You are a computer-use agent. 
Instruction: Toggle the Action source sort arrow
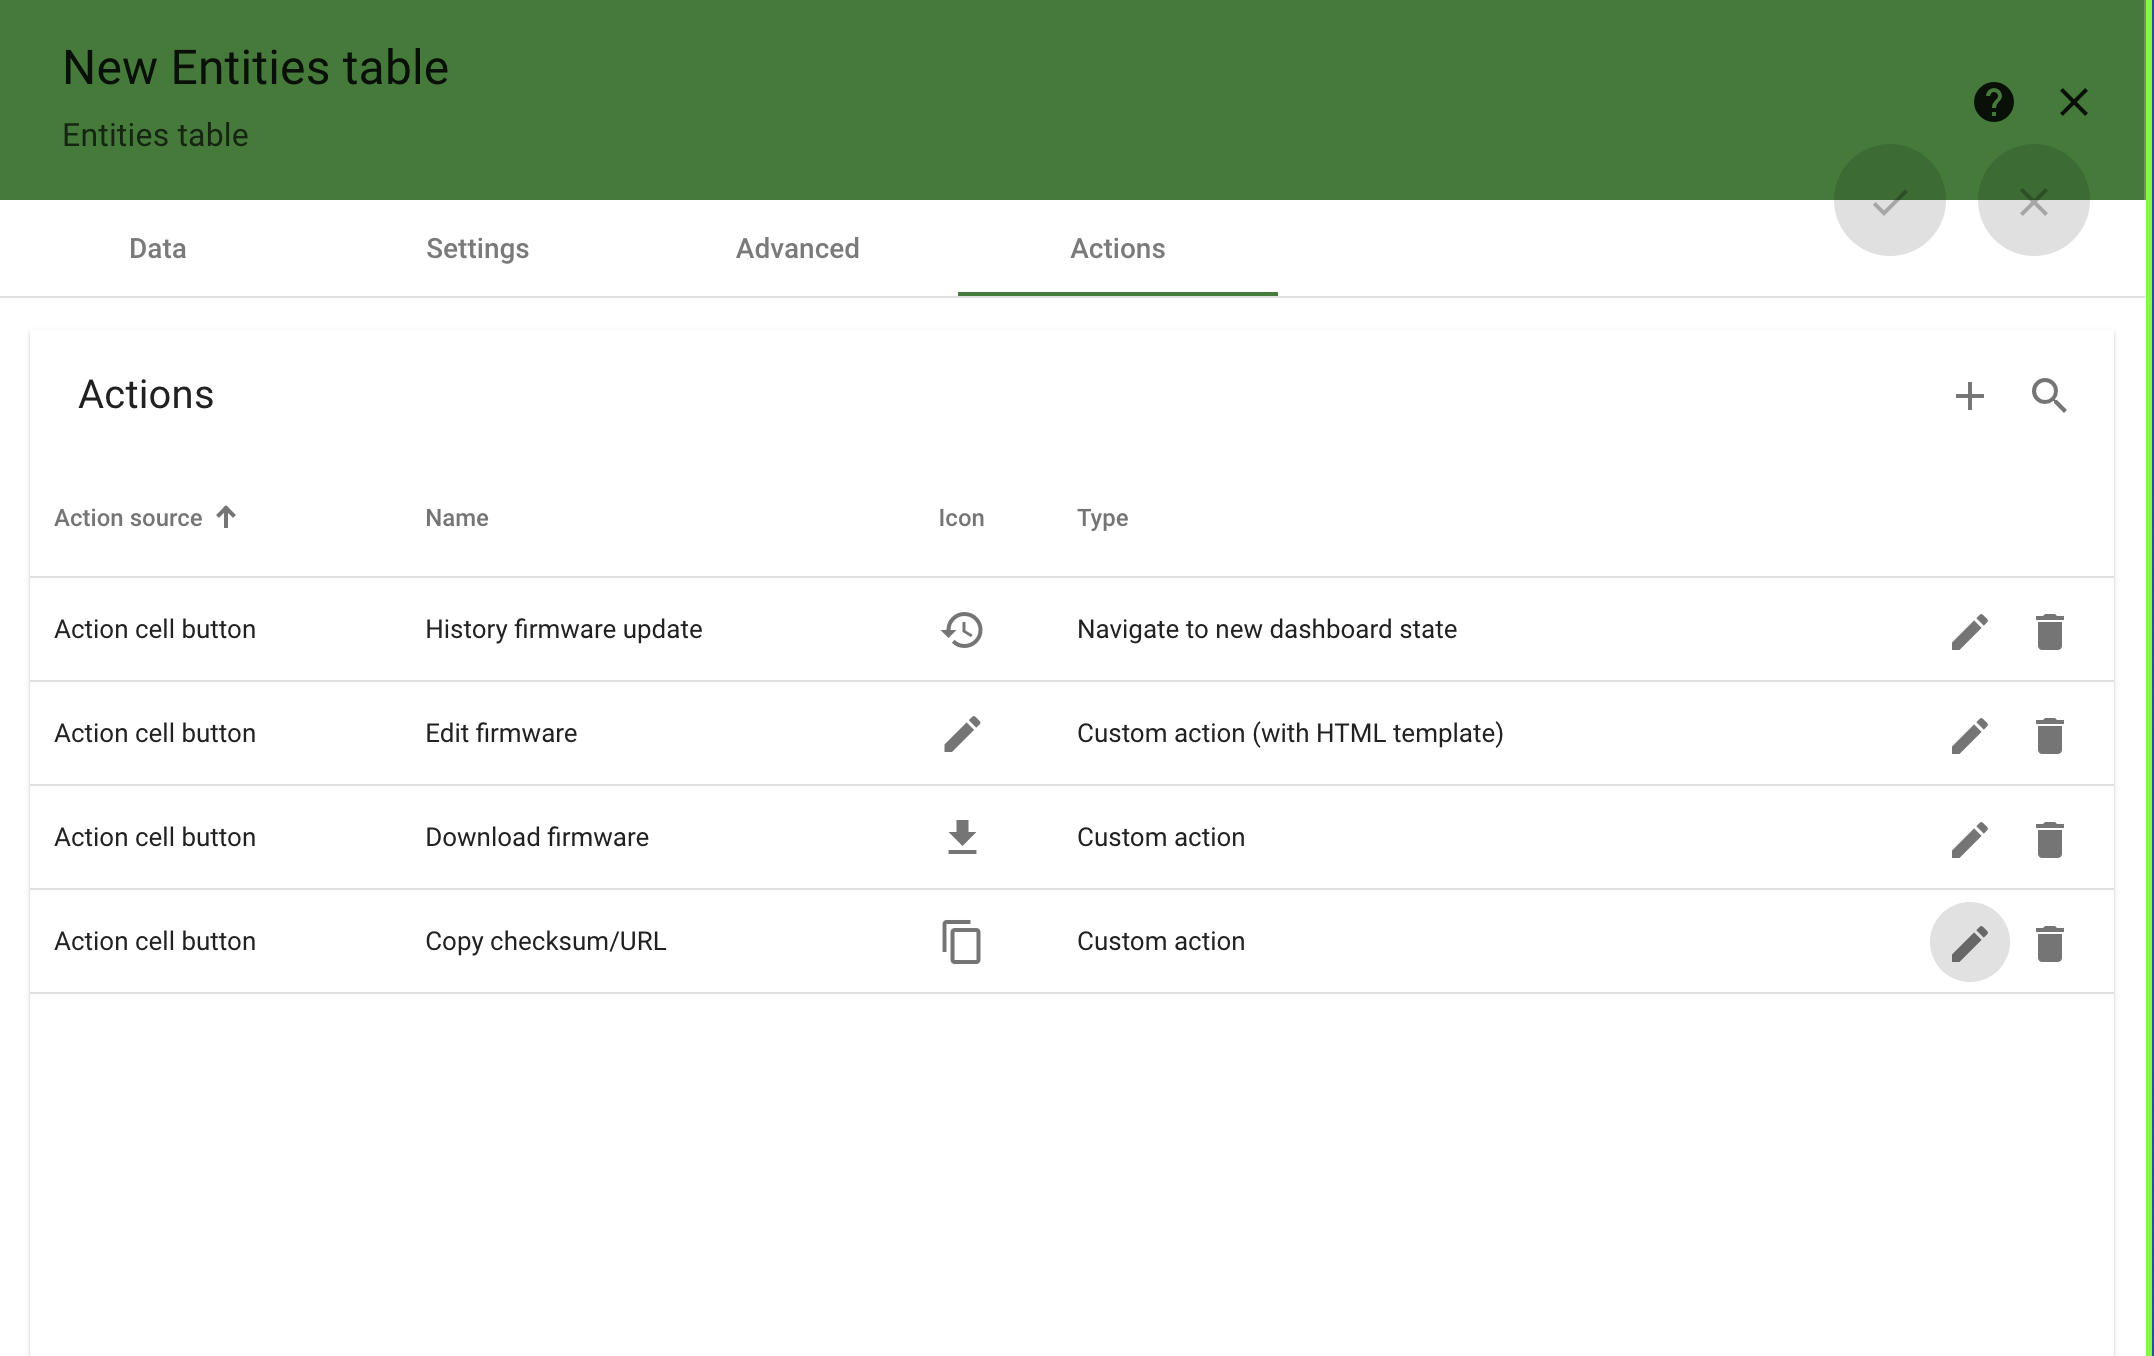pyautogui.click(x=227, y=517)
